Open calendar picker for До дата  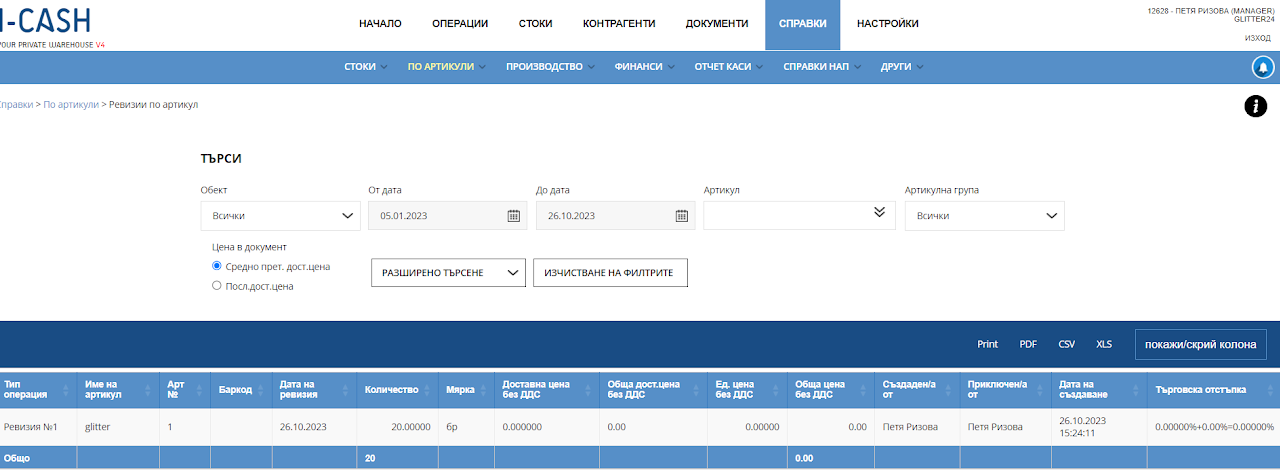(x=681, y=216)
